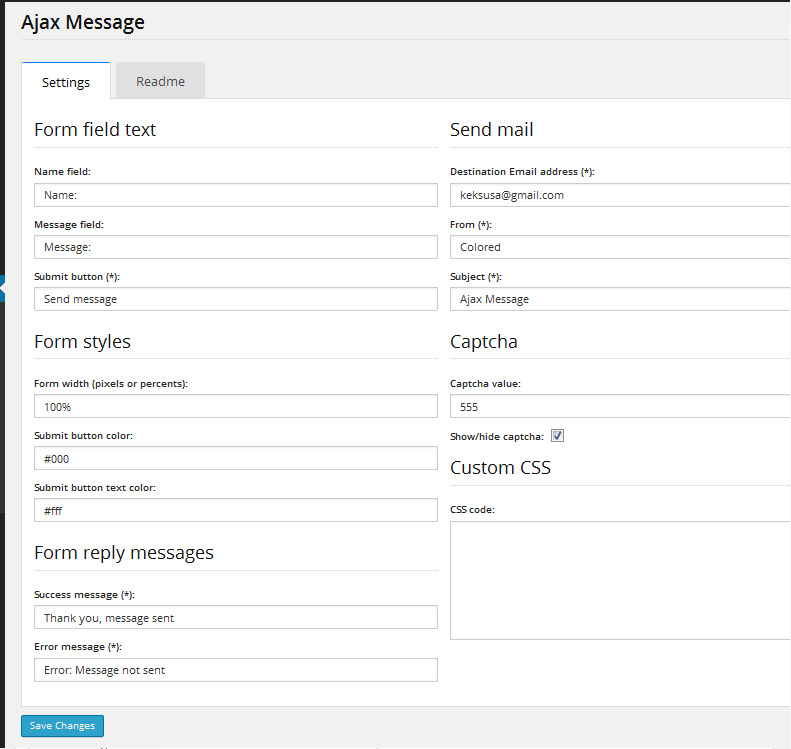Edit the Captcha value field
The width and height of the screenshot is (791, 749).
pyautogui.click(x=620, y=407)
